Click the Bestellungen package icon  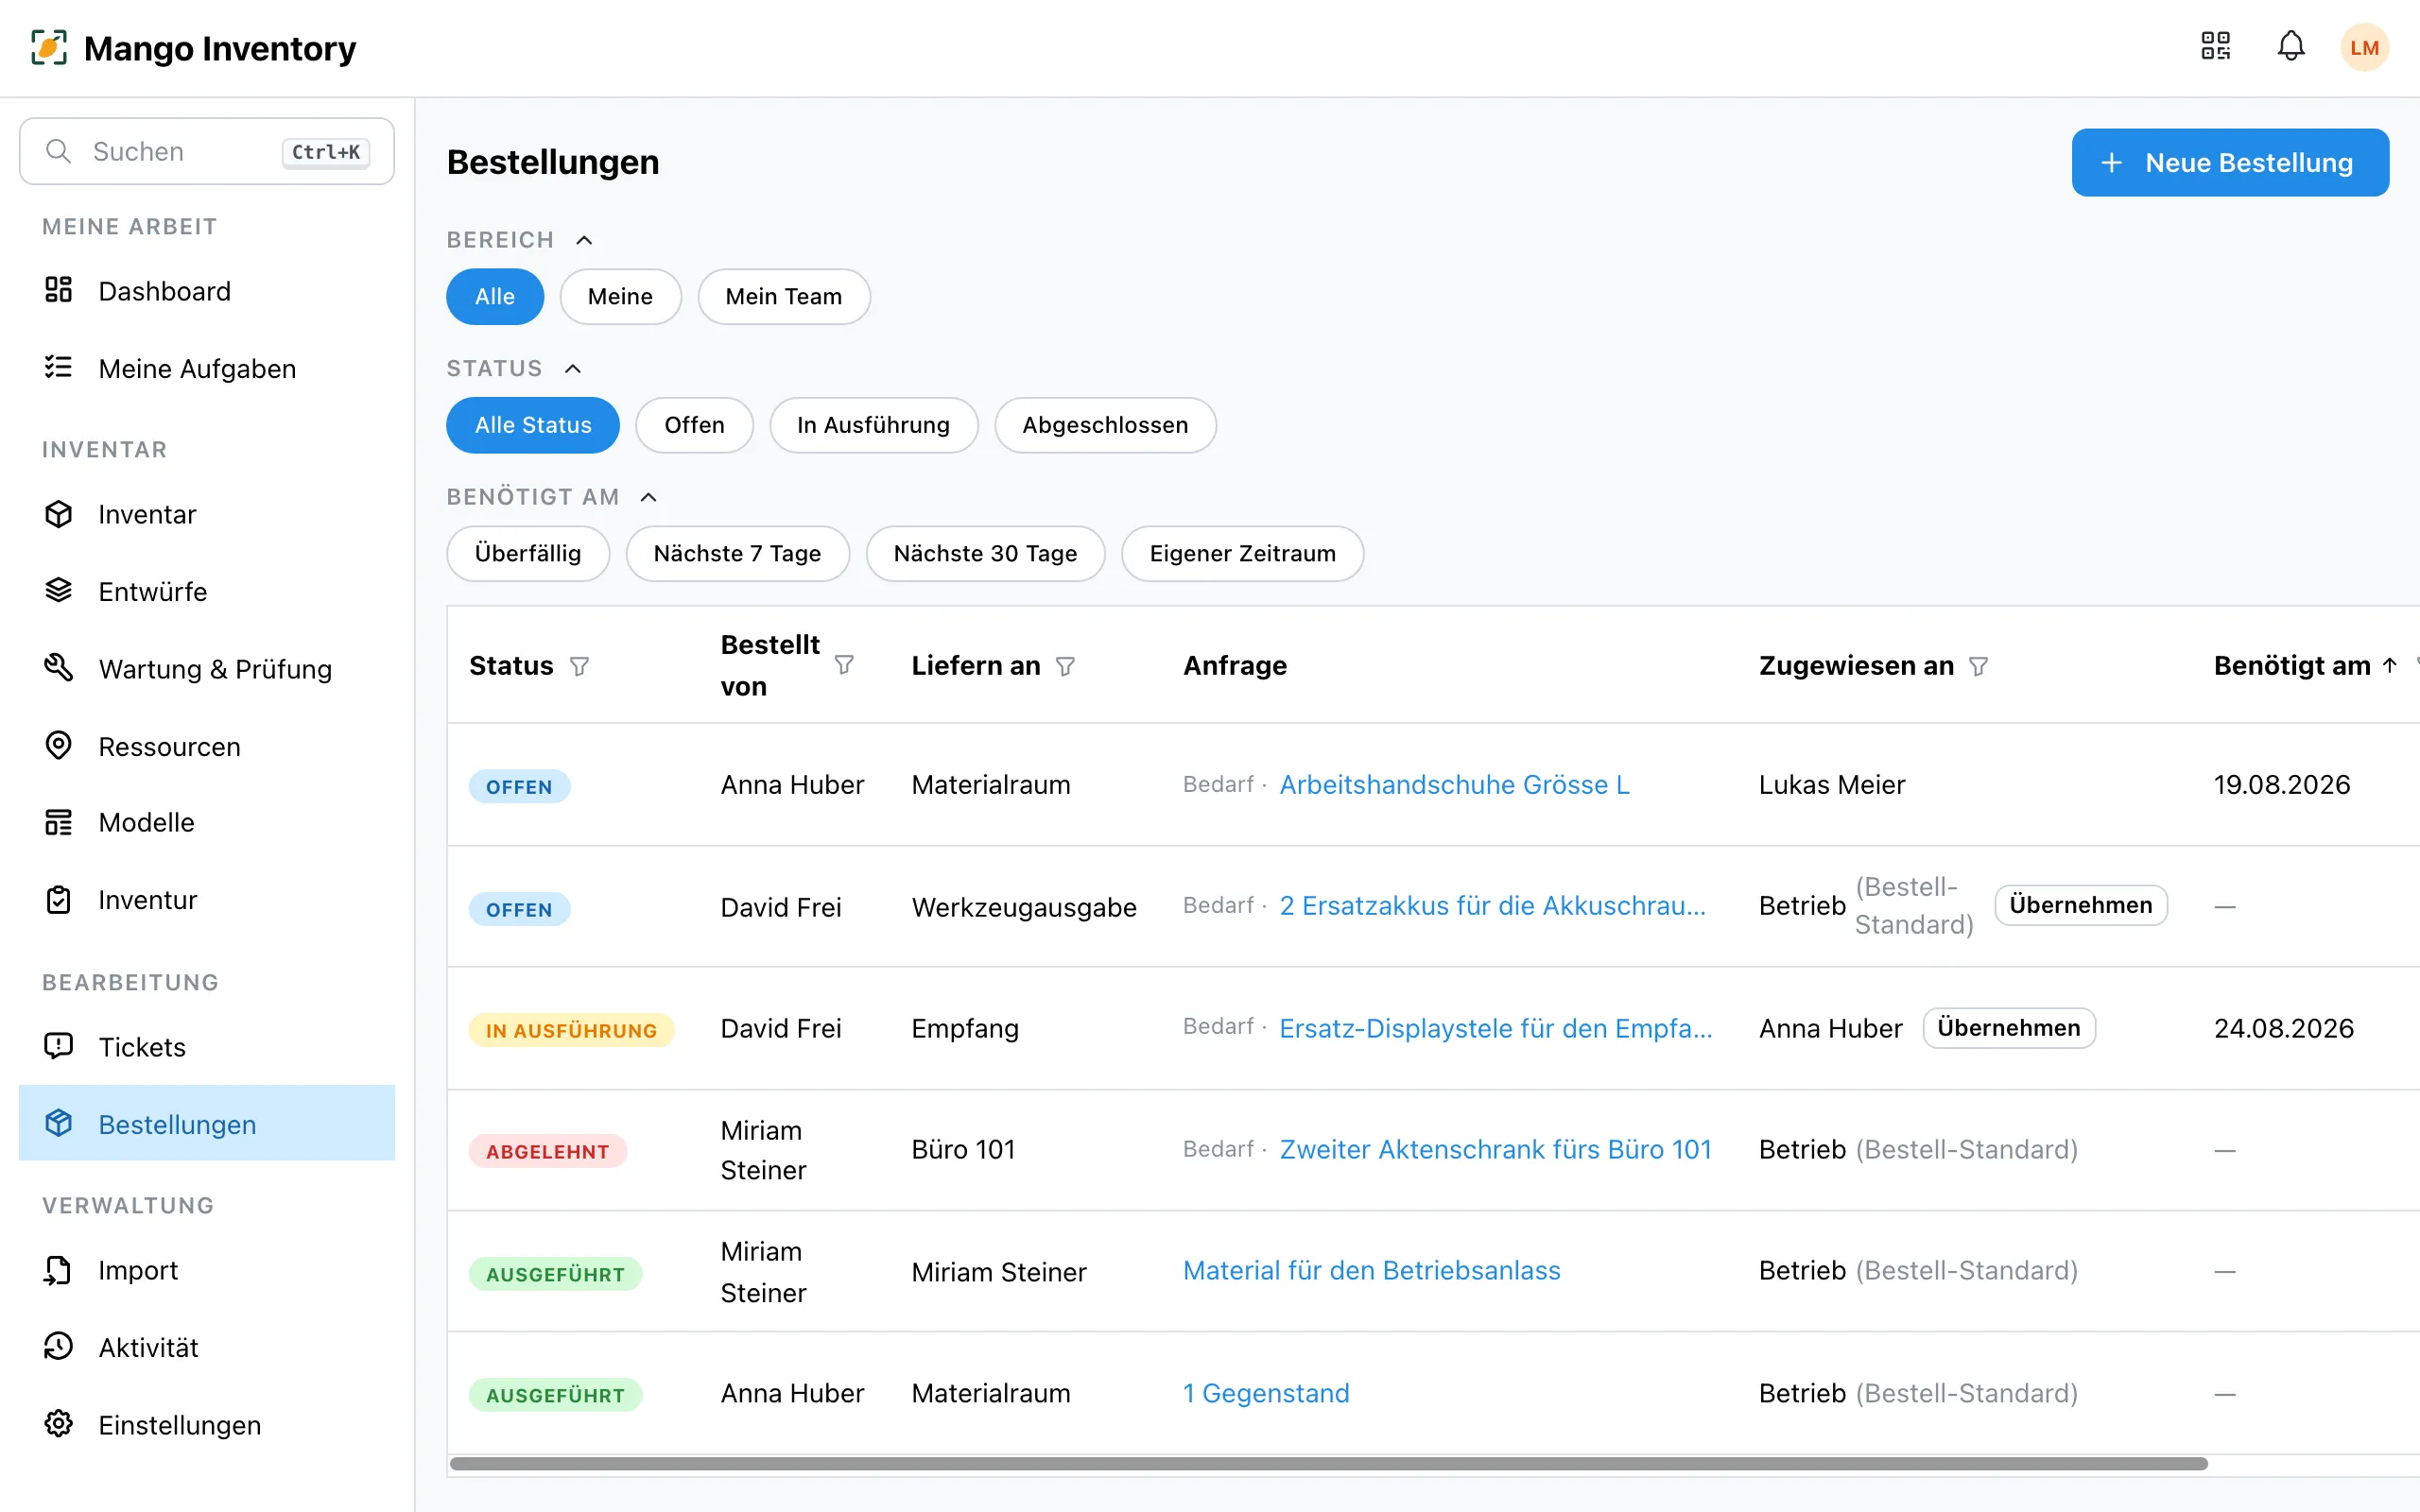(59, 1123)
